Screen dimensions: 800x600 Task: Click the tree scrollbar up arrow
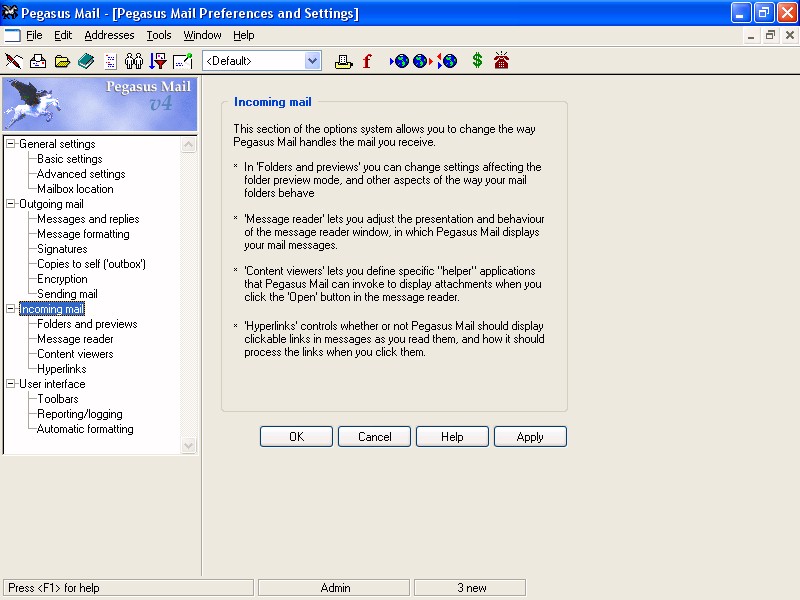click(188, 145)
